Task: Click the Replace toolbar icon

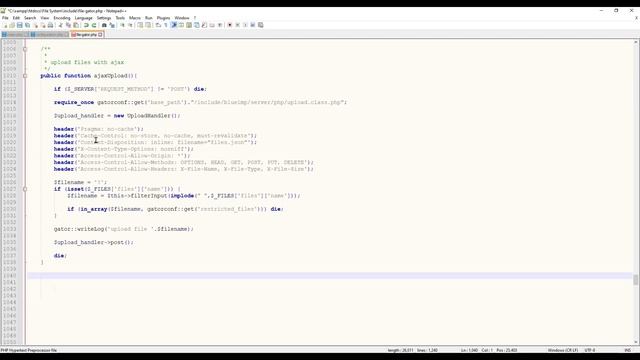Action: coord(112,25)
